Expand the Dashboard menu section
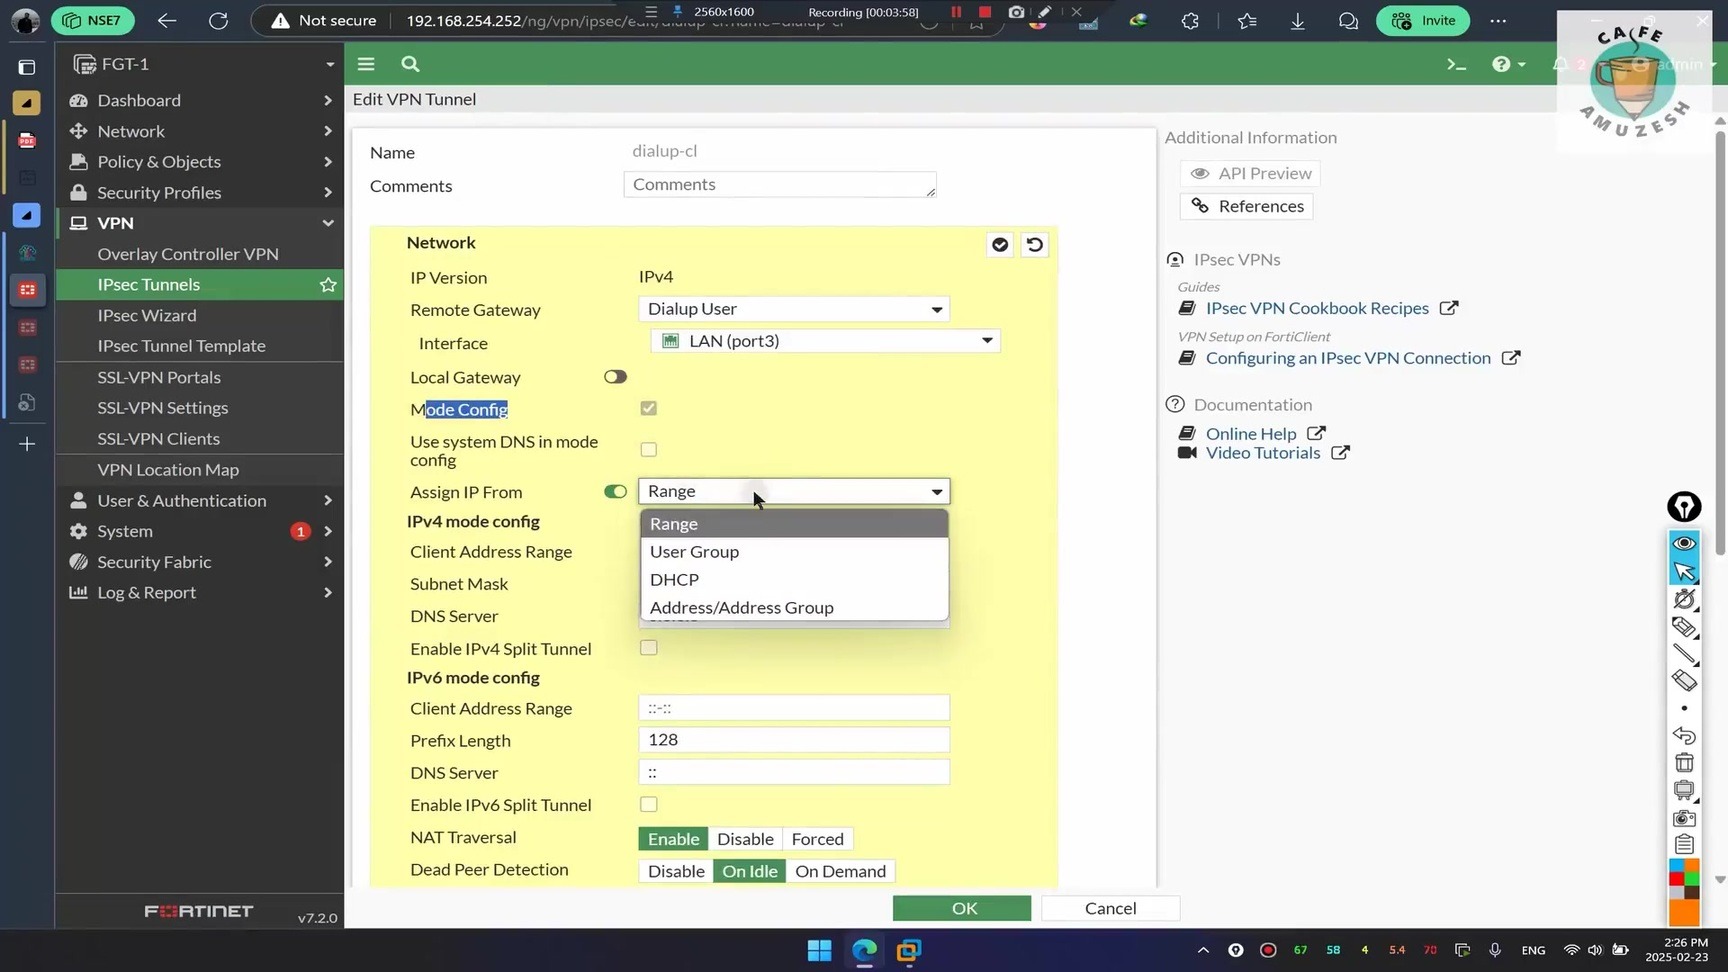The image size is (1728, 972). coord(200,100)
